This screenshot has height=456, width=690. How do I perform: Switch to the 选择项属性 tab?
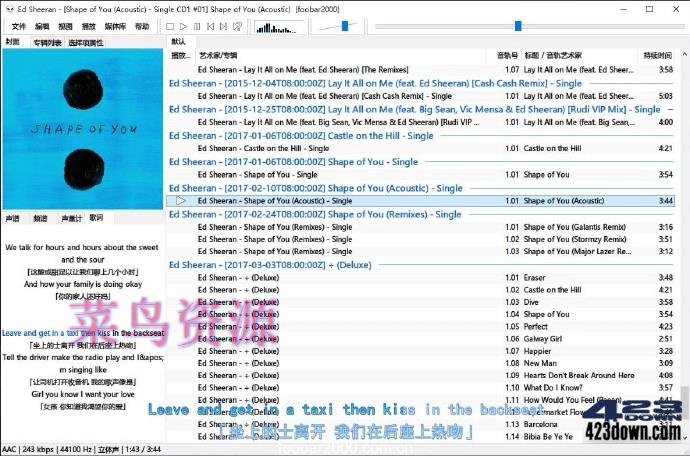tap(86, 43)
